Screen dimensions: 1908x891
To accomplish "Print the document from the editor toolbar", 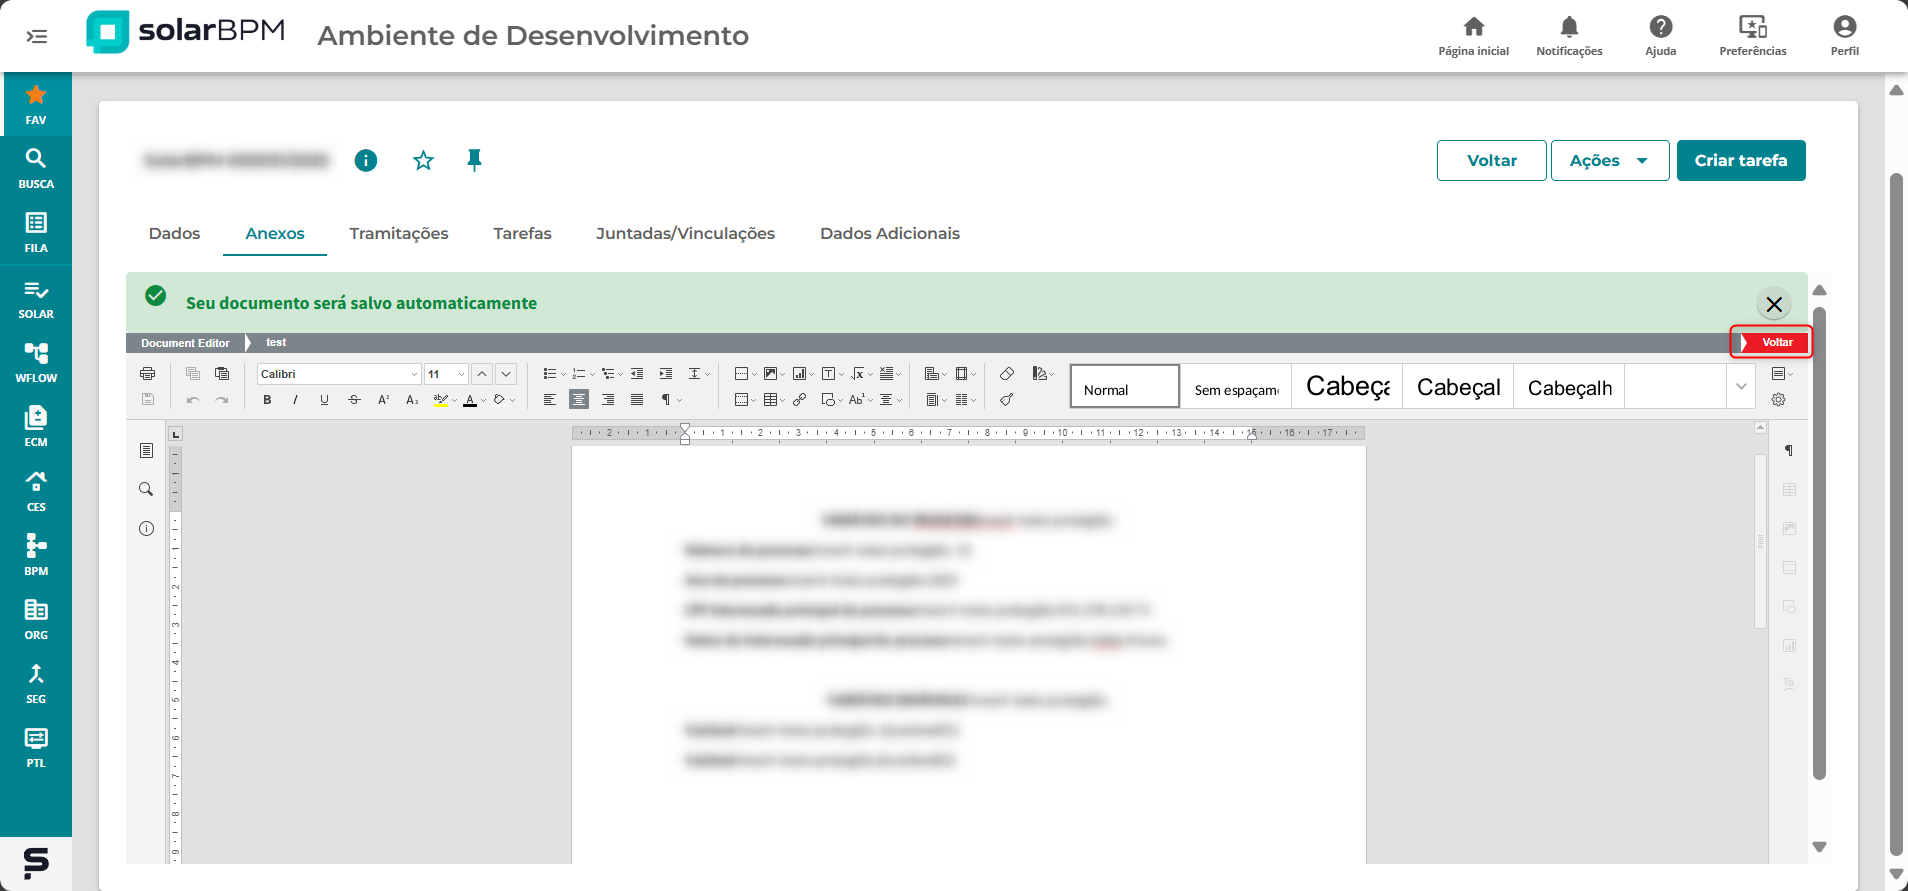I will click(x=147, y=374).
